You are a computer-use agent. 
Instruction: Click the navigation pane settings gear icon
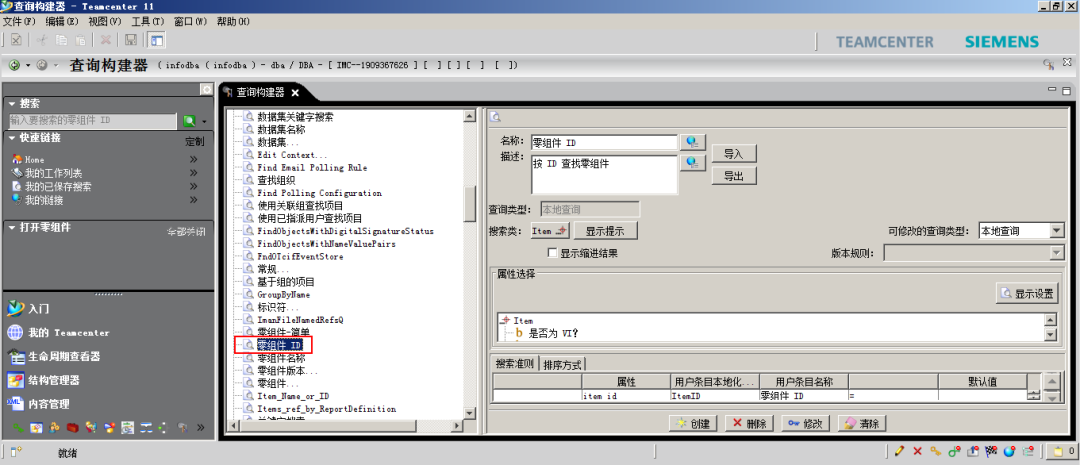[x=205, y=89]
